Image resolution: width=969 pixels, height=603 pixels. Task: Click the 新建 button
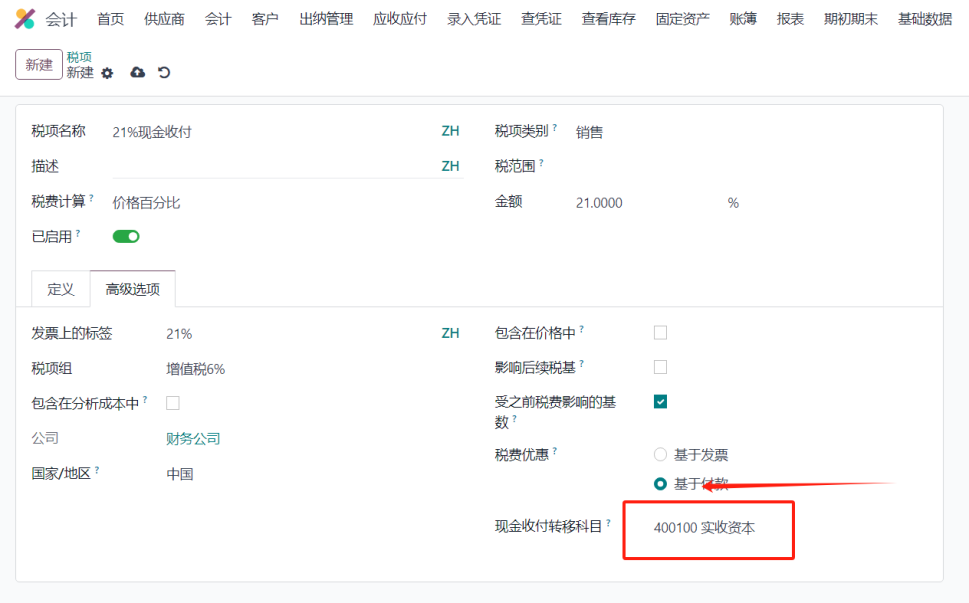point(39,65)
